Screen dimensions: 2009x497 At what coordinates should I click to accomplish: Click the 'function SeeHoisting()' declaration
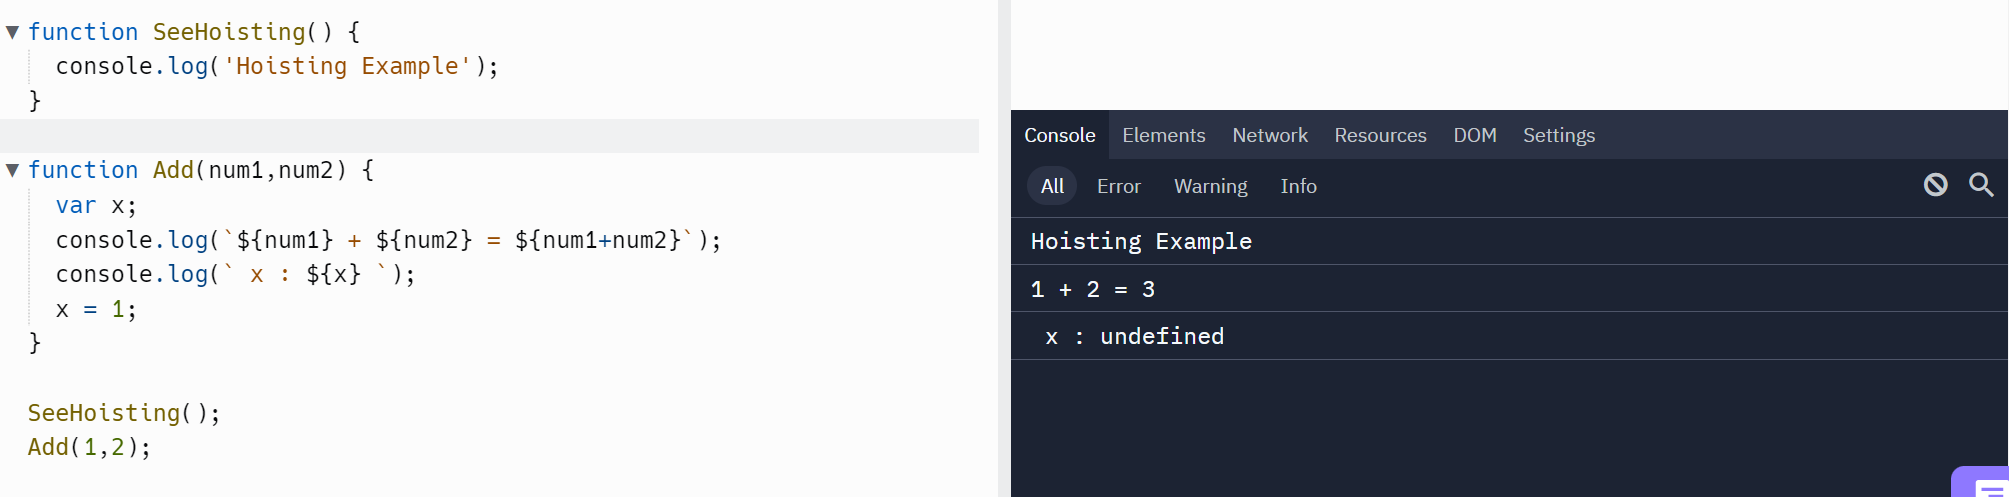pyautogui.click(x=194, y=32)
